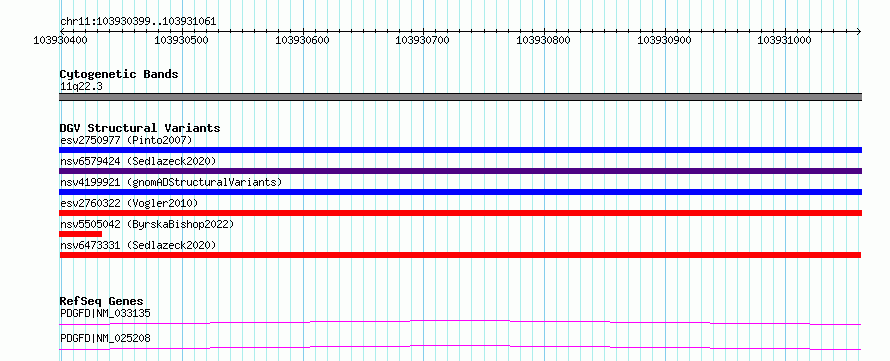The height and width of the screenshot is (361, 890).
Task: Click the Cytogenetic Bands track heading
Action: [119, 74]
